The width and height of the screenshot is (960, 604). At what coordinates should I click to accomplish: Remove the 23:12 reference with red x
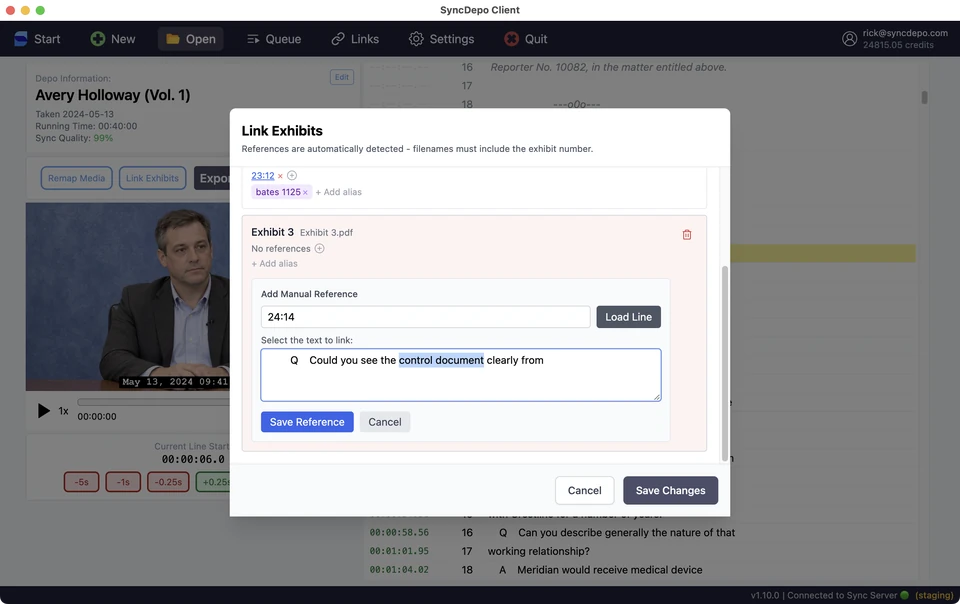click(x=280, y=176)
